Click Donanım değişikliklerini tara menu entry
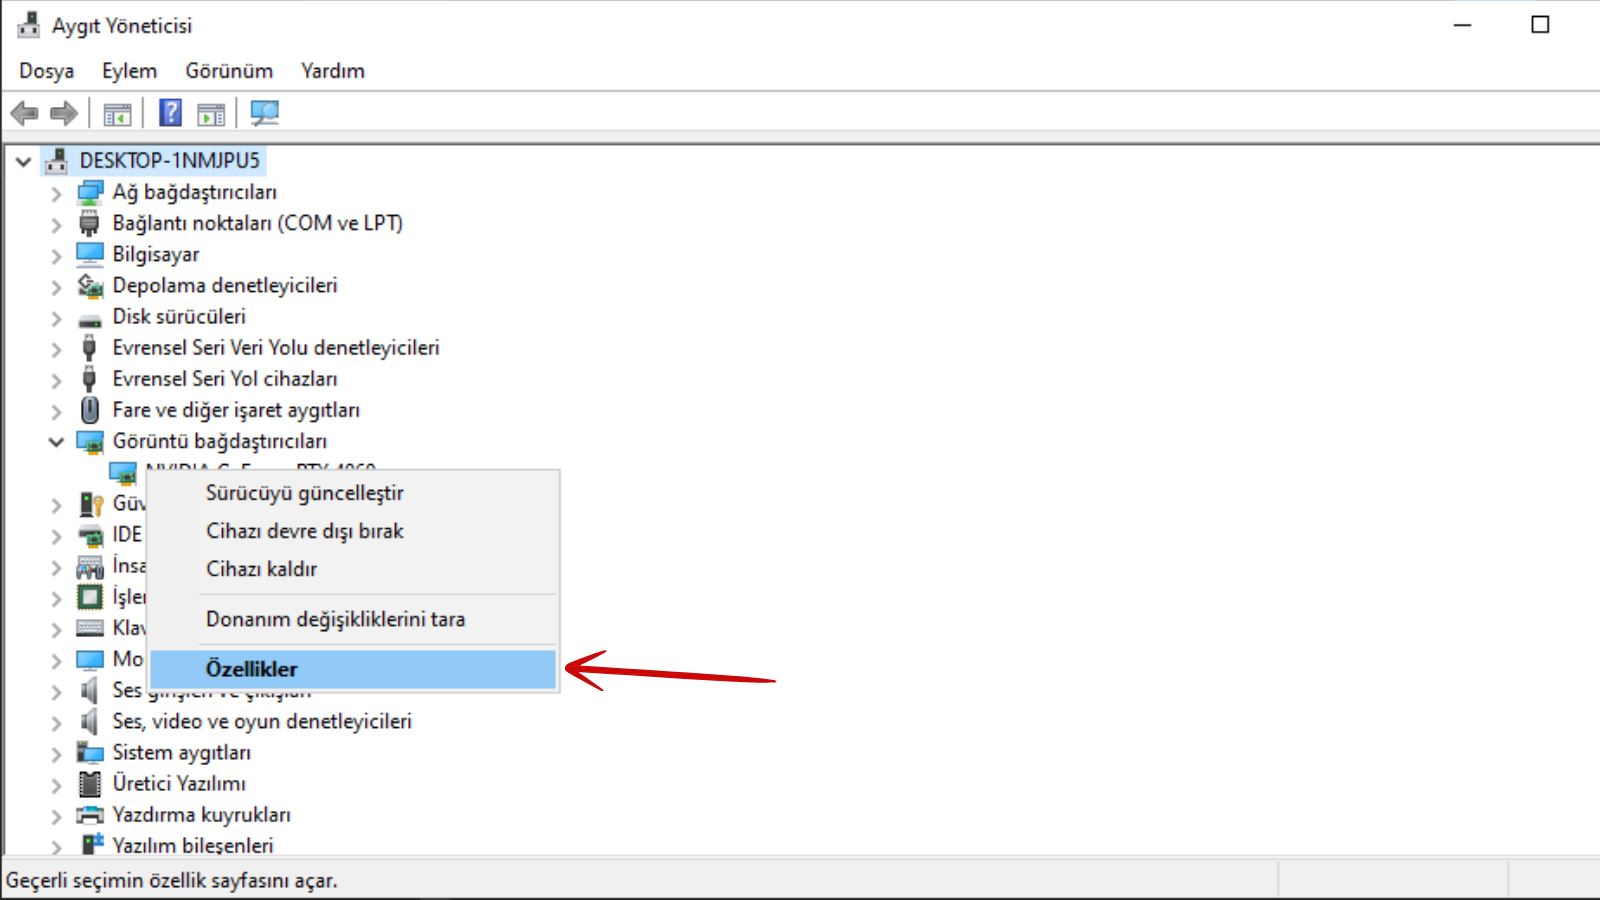Screen dimensions: 1600x900 pyautogui.click(x=335, y=619)
